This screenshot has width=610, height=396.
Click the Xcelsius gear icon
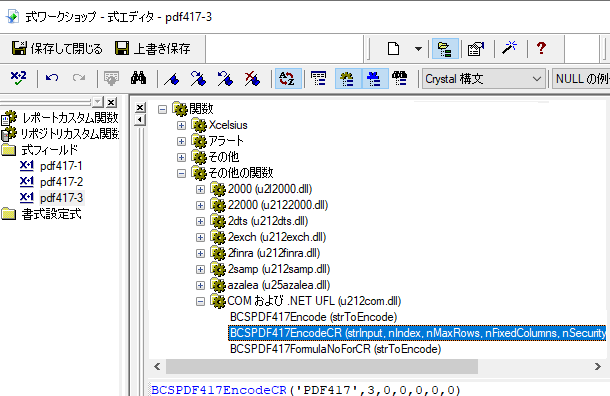pyautogui.click(x=199, y=125)
